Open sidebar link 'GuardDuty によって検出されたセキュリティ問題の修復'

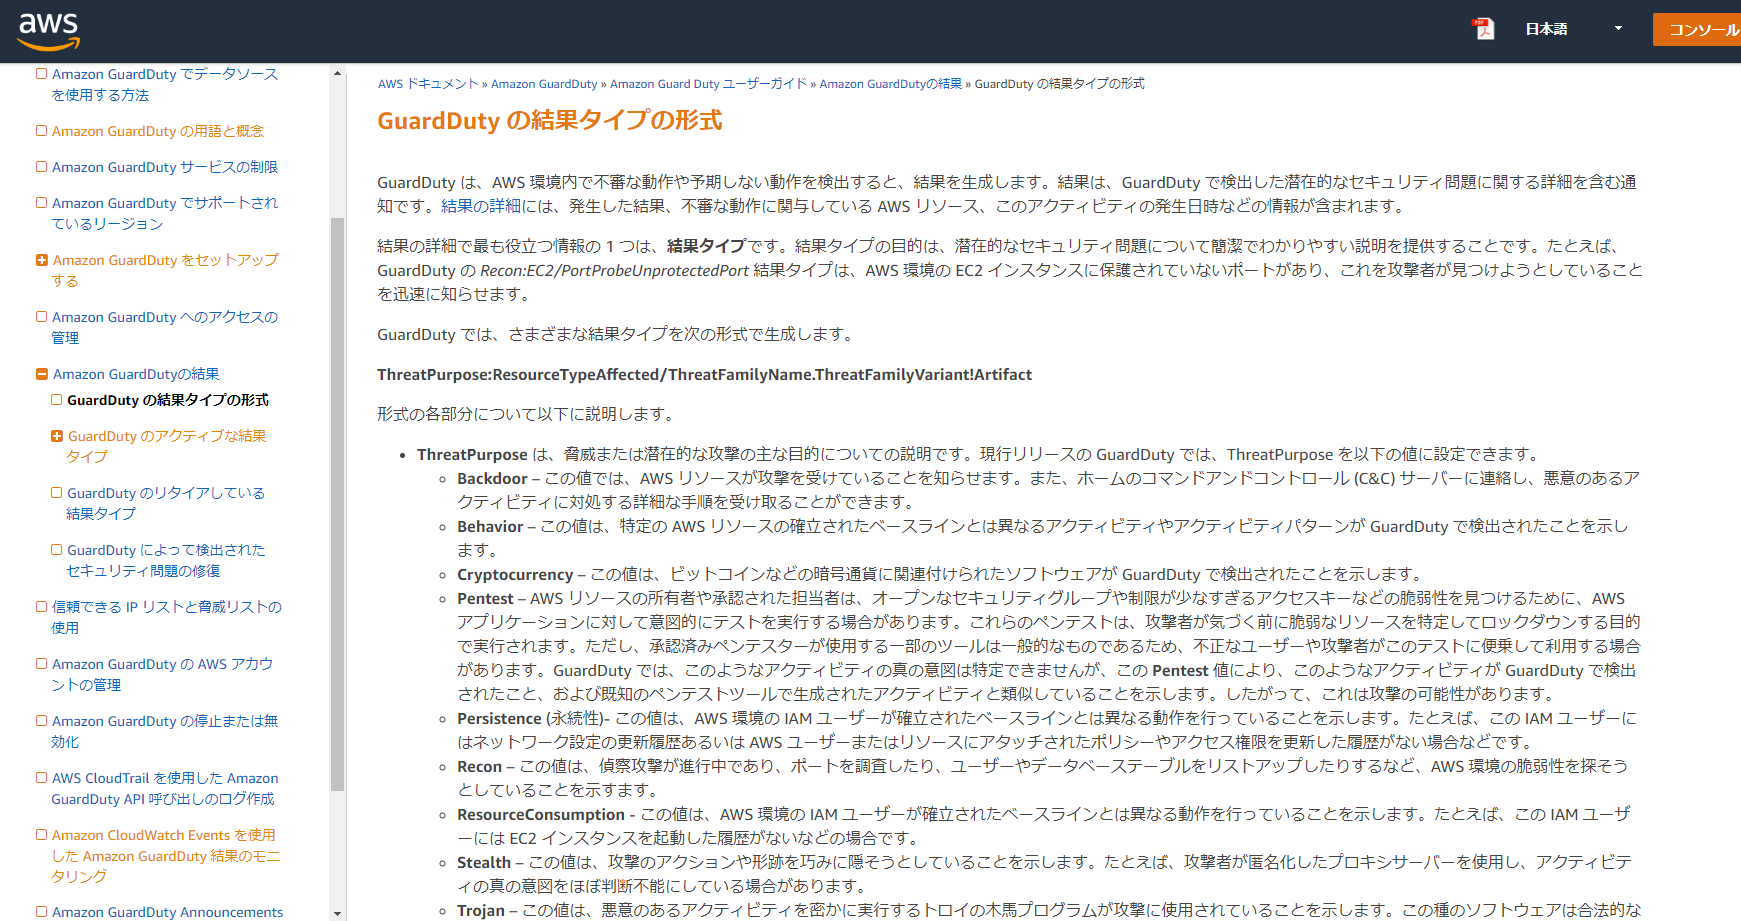coord(166,560)
